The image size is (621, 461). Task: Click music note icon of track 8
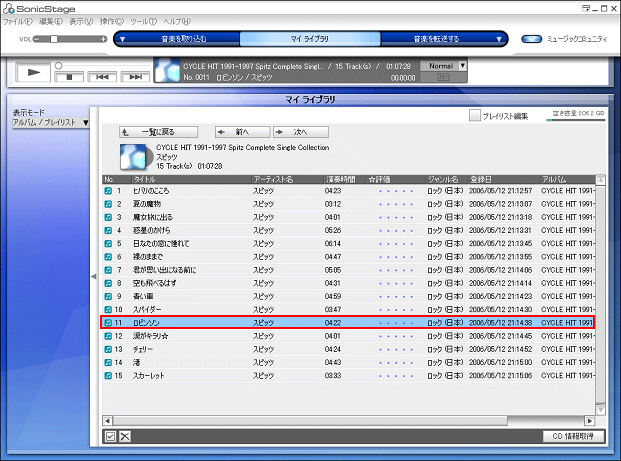tap(108, 283)
